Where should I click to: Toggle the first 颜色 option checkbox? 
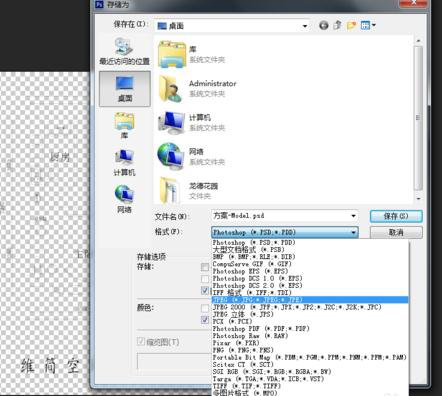pyautogui.click(x=205, y=308)
